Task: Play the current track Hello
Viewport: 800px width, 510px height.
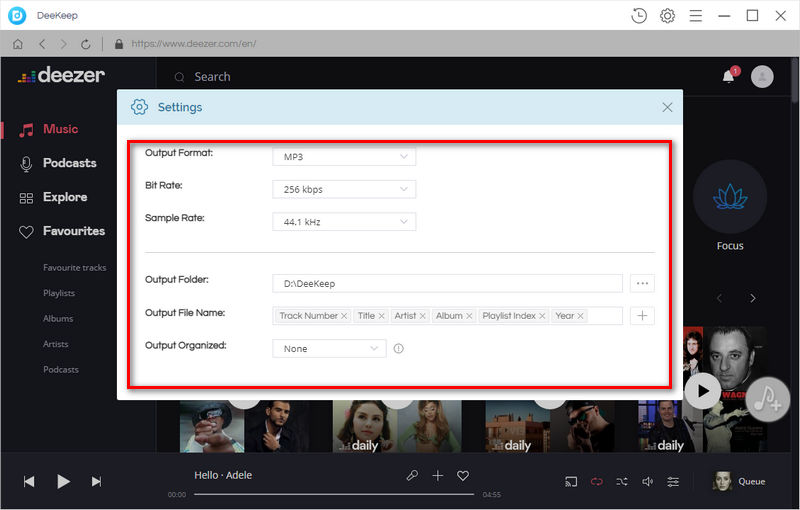Action: [x=63, y=481]
